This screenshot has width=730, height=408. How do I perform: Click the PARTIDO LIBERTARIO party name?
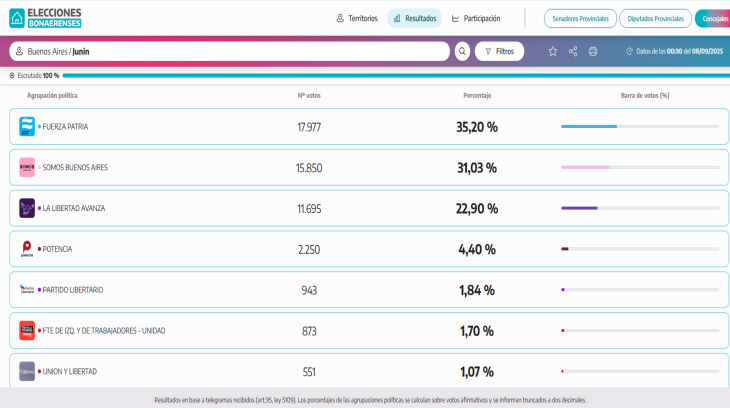(x=73, y=290)
